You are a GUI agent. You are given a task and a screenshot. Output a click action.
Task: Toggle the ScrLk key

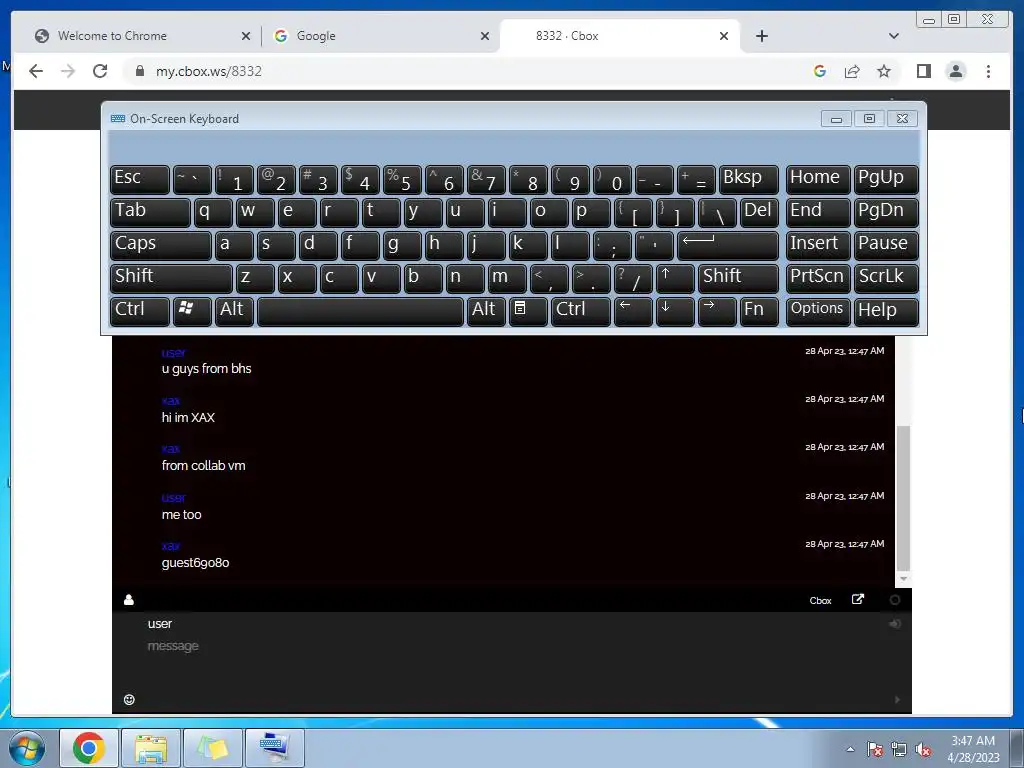point(886,278)
